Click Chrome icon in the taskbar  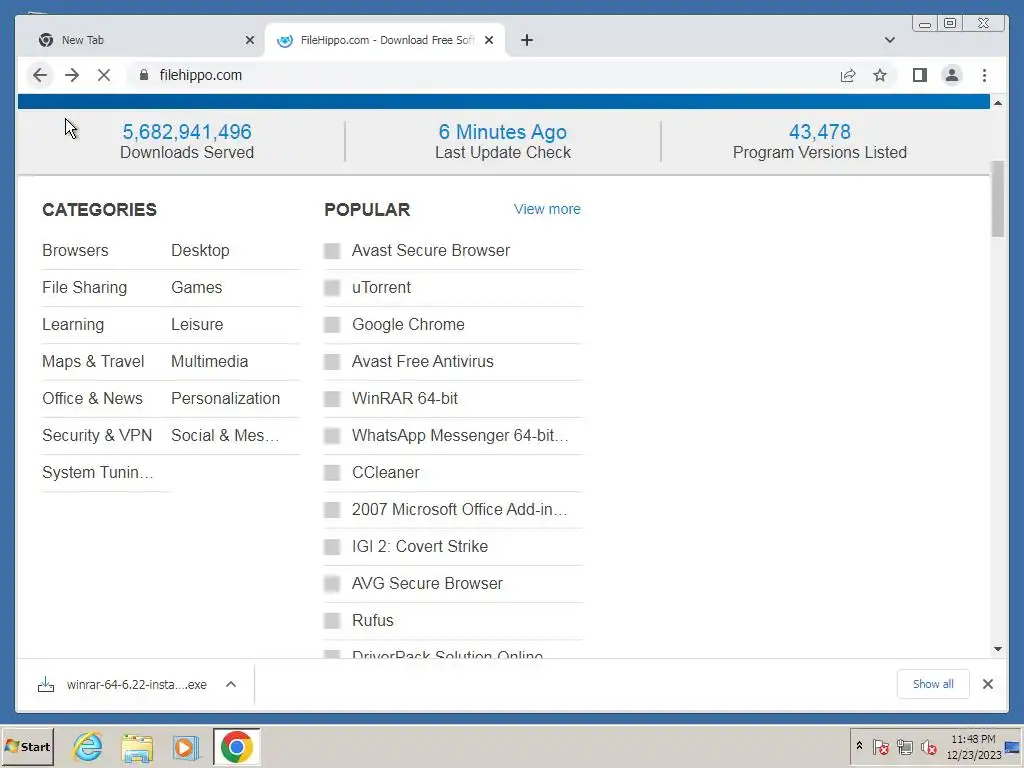(x=236, y=747)
